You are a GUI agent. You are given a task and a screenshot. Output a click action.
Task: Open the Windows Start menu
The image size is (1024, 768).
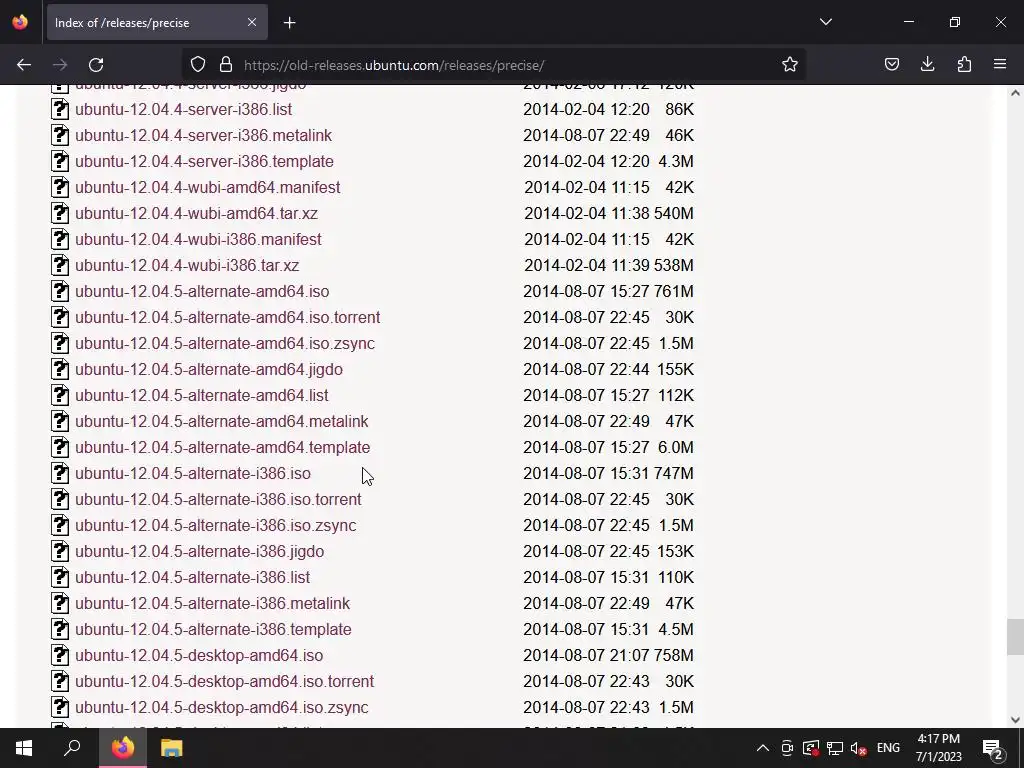(x=24, y=748)
